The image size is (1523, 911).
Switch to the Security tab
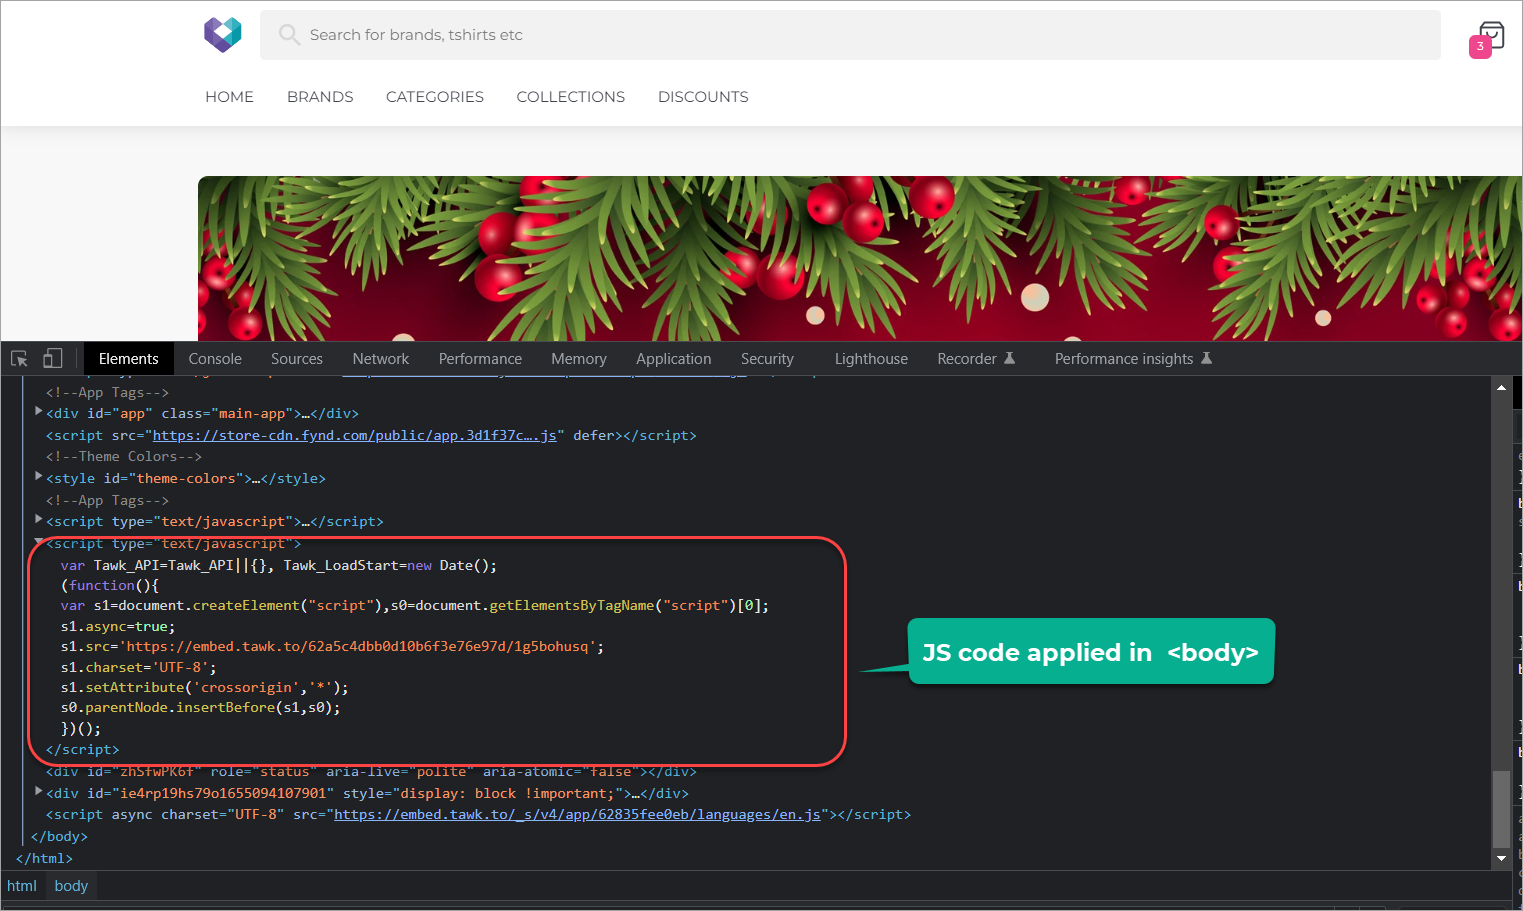tap(767, 359)
